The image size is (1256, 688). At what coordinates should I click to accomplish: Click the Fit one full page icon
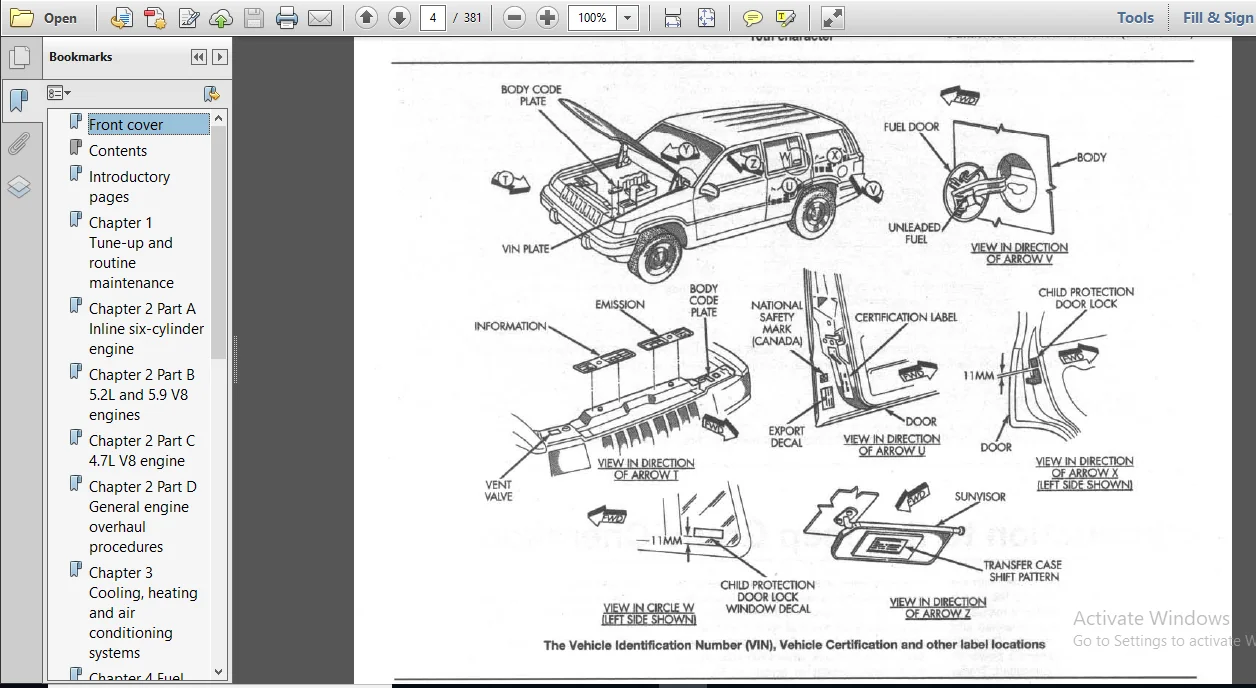[x=706, y=17]
